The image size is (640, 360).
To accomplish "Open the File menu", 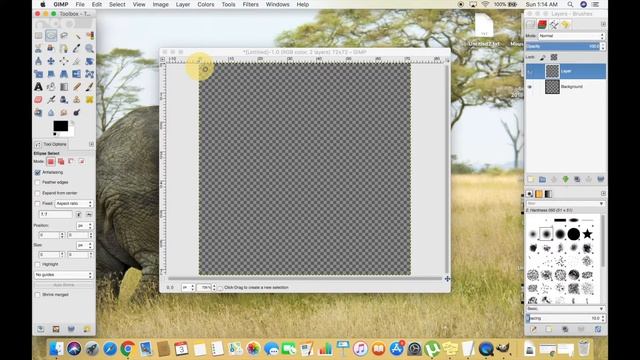I will [80, 4].
